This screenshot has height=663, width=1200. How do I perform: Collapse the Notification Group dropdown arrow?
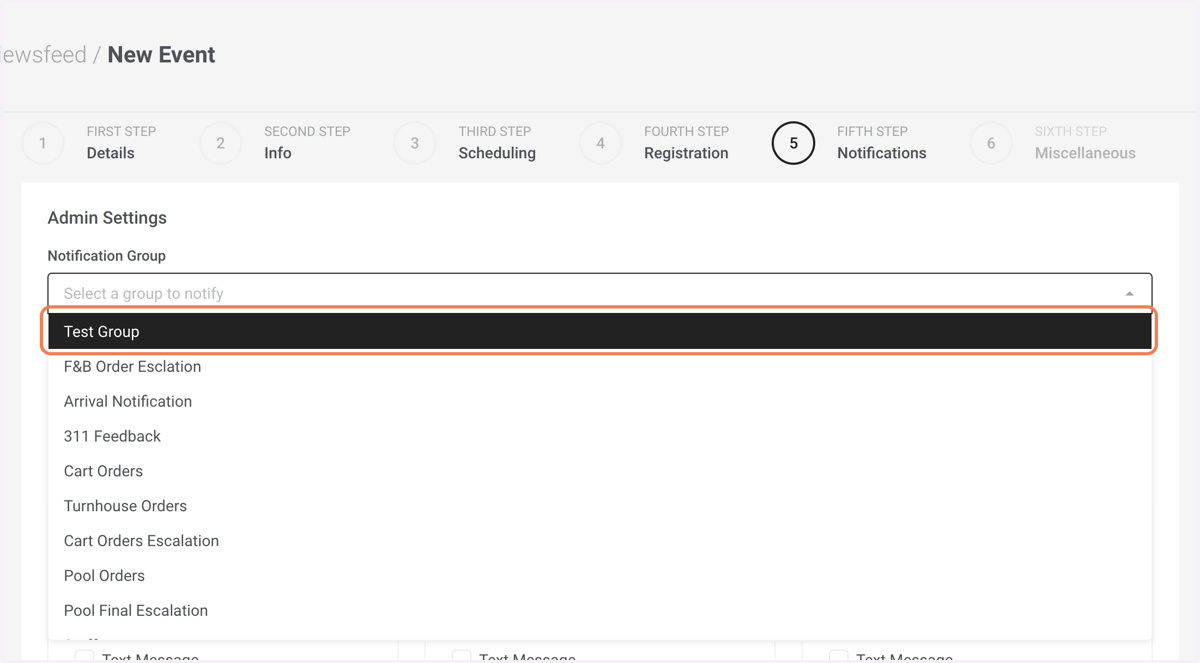tap(1129, 294)
